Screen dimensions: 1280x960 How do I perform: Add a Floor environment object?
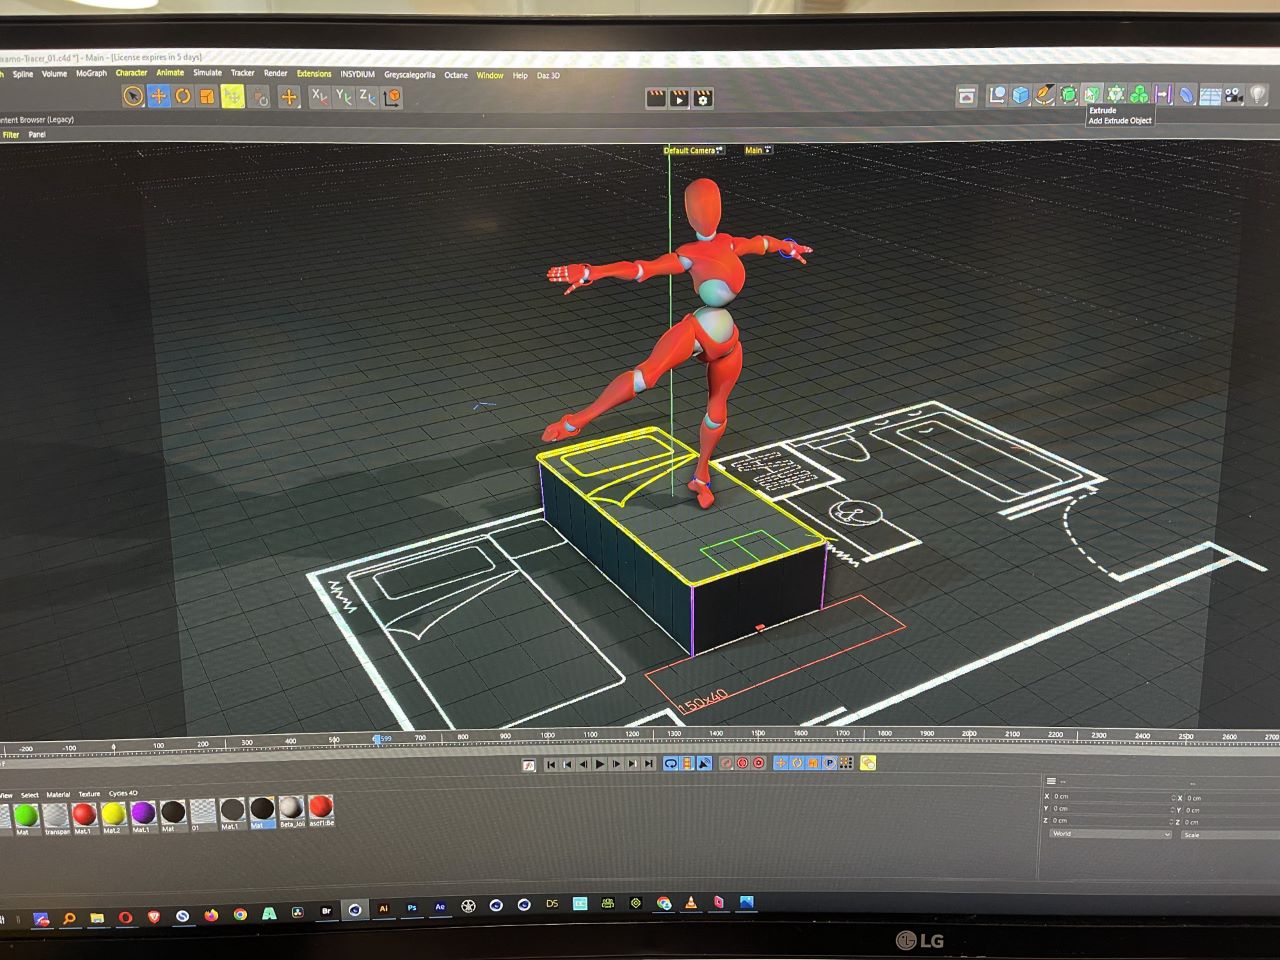(x=1210, y=96)
